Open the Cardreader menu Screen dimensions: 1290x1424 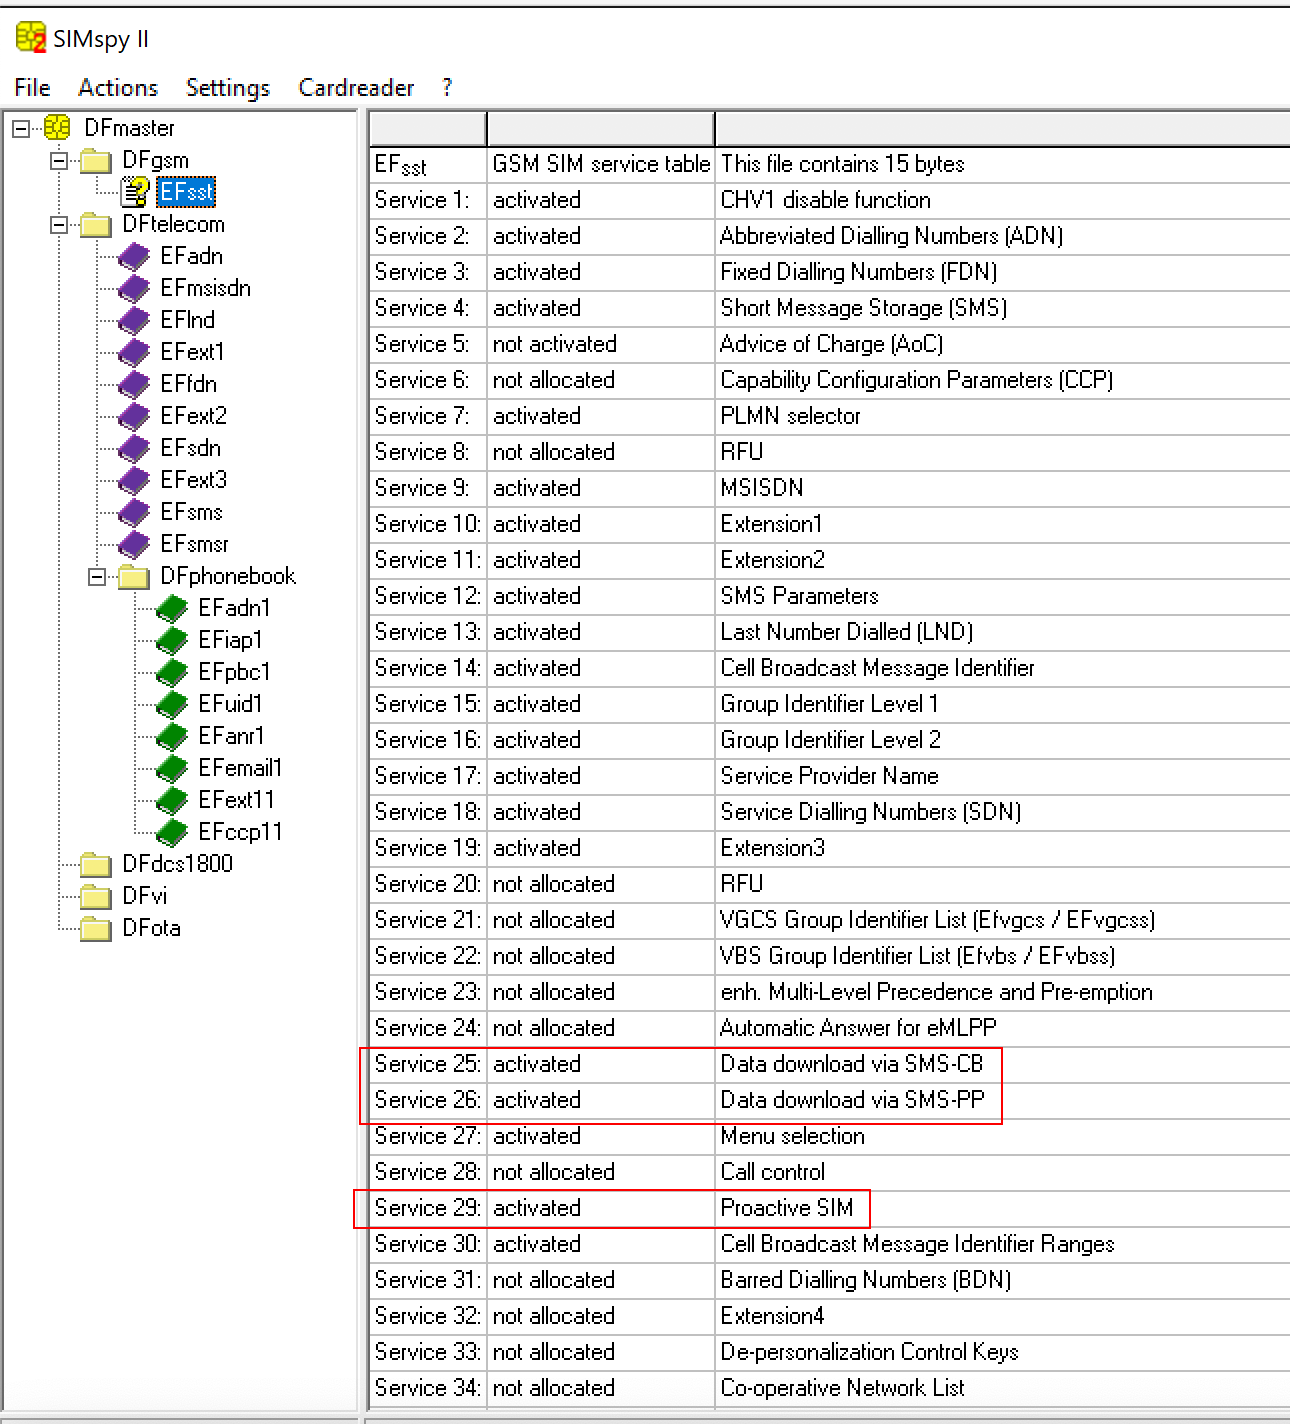point(356,88)
